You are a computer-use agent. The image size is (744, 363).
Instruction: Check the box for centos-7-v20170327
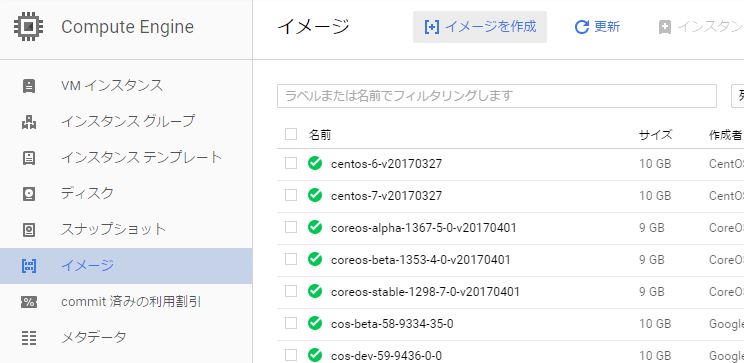click(291, 195)
